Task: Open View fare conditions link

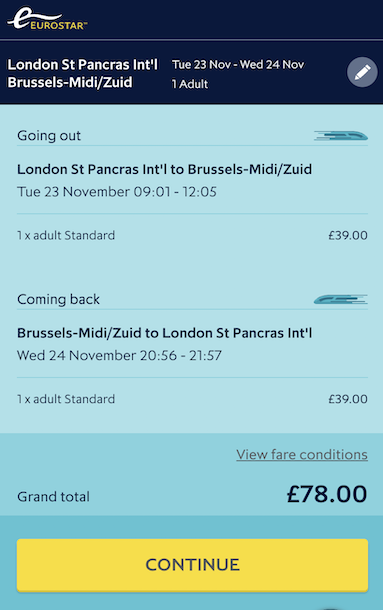Action: [x=302, y=454]
